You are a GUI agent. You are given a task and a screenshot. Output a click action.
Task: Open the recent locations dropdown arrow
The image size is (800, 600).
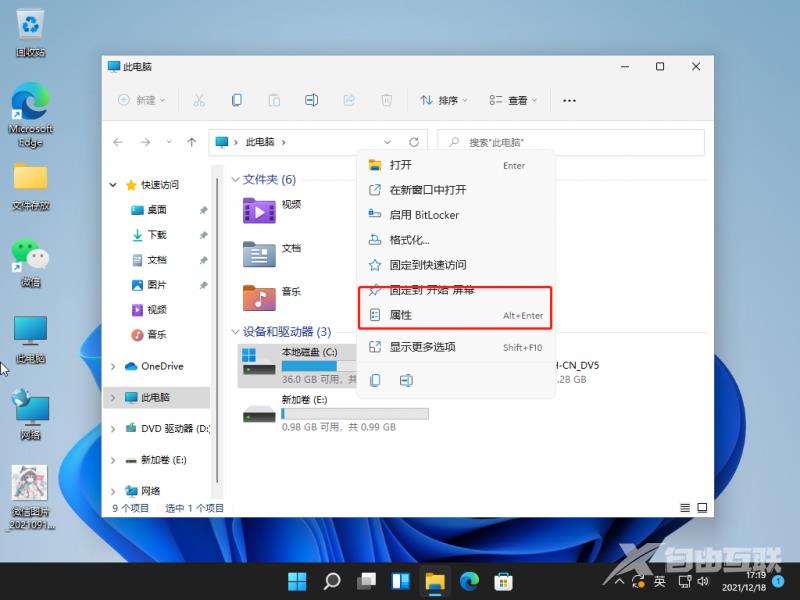tap(169, 142)
